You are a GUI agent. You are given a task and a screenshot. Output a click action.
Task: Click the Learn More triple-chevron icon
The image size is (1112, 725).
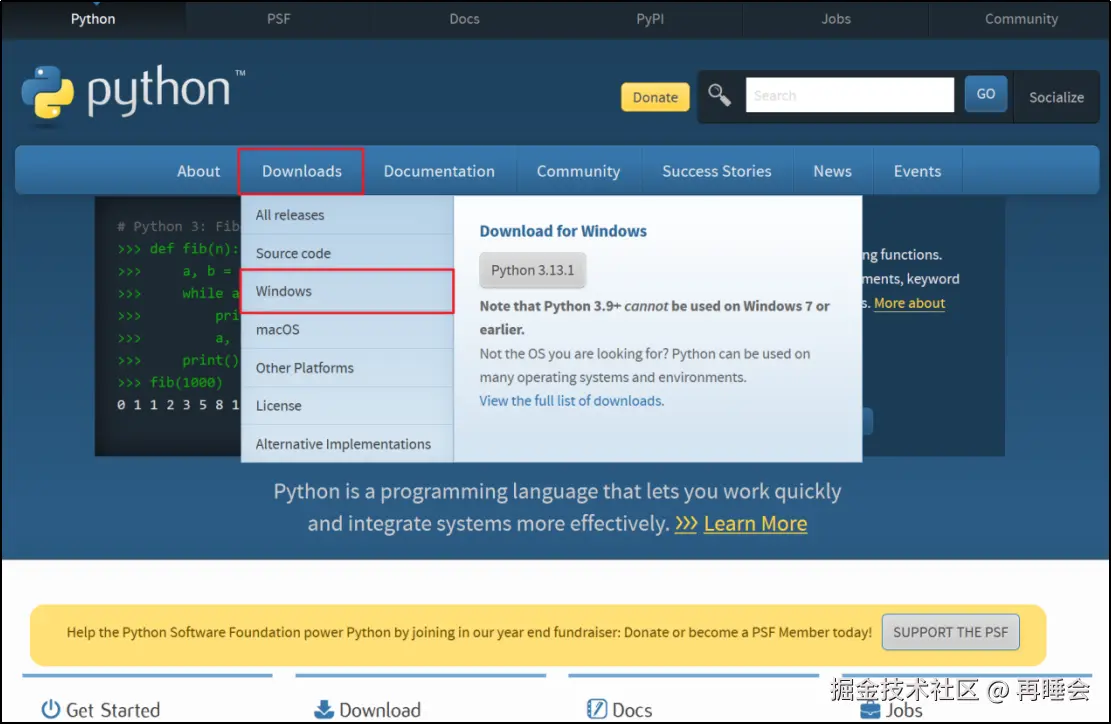[x=686, y=524]
